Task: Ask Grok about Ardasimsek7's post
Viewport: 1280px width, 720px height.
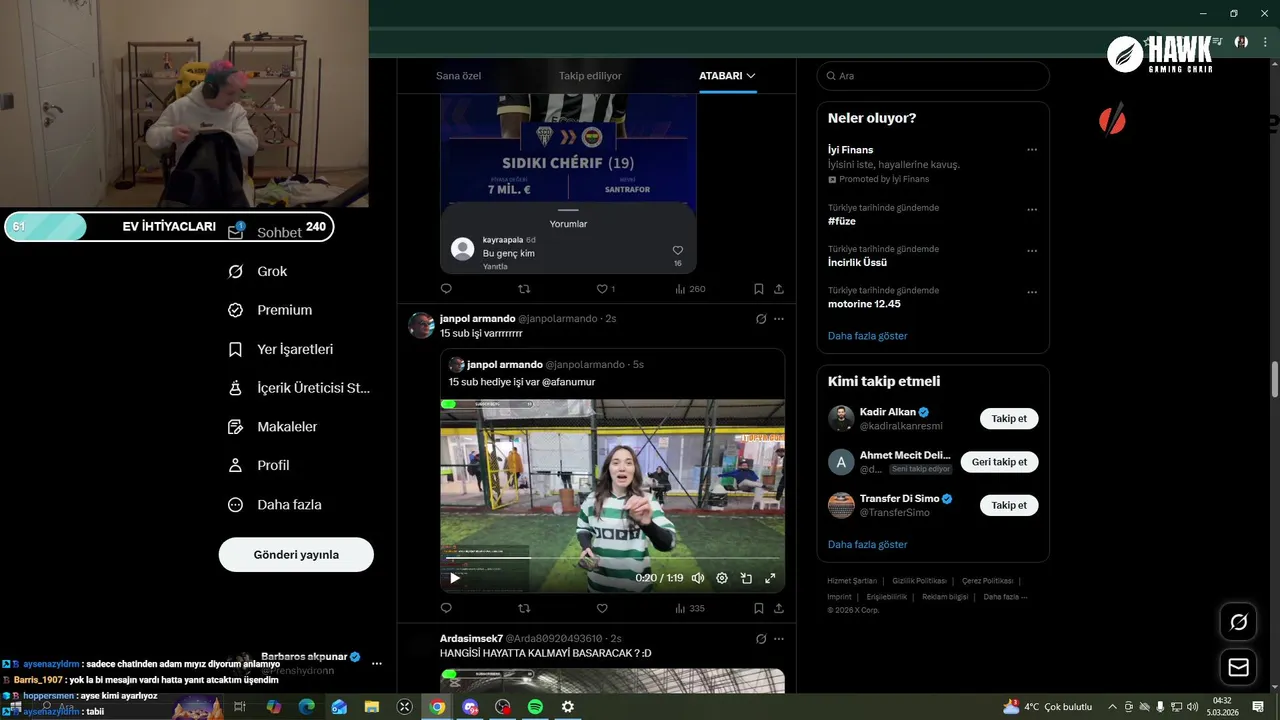Action: coord(761,639)
